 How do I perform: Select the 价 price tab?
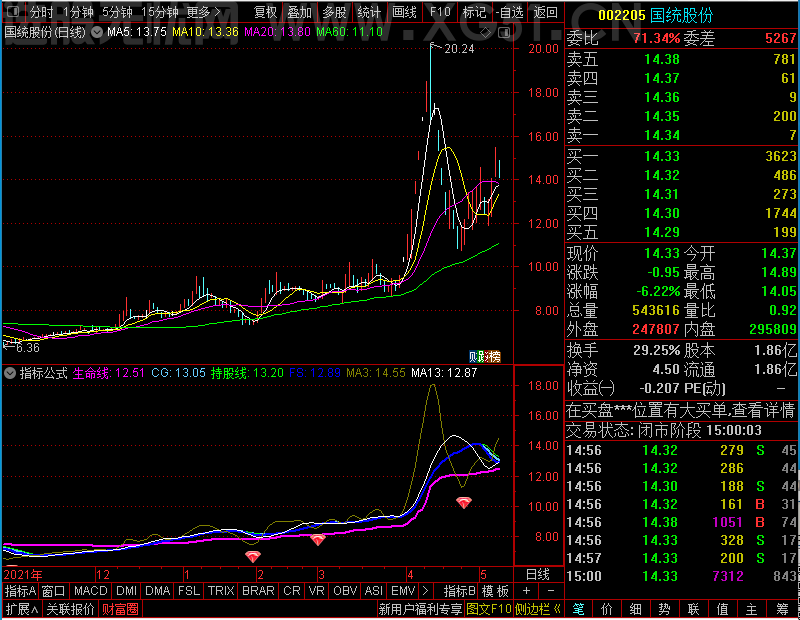click(607, 609)
